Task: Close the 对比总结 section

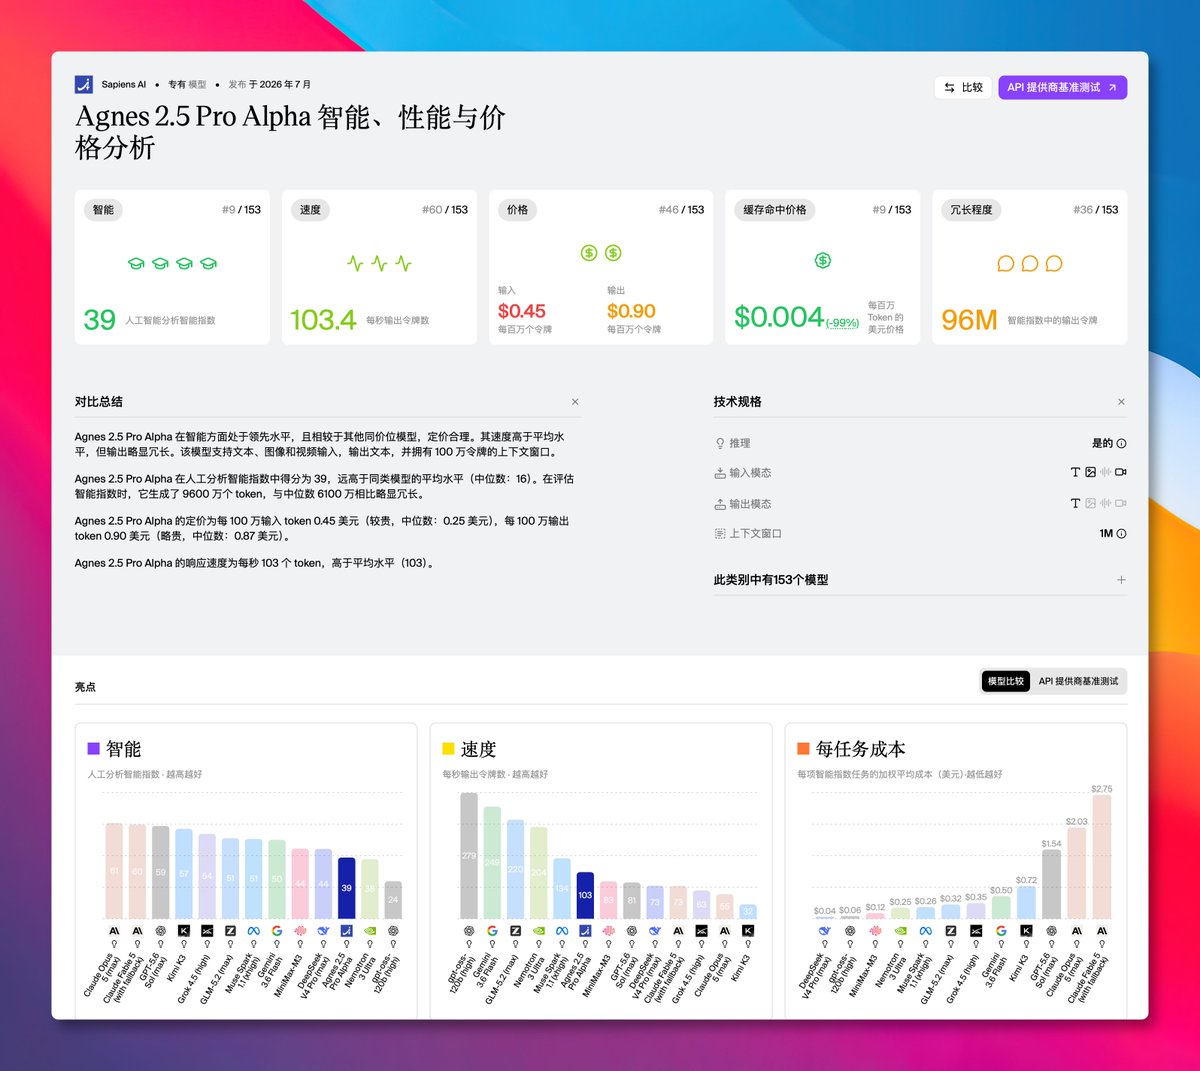Action: (x=575, y=402)
